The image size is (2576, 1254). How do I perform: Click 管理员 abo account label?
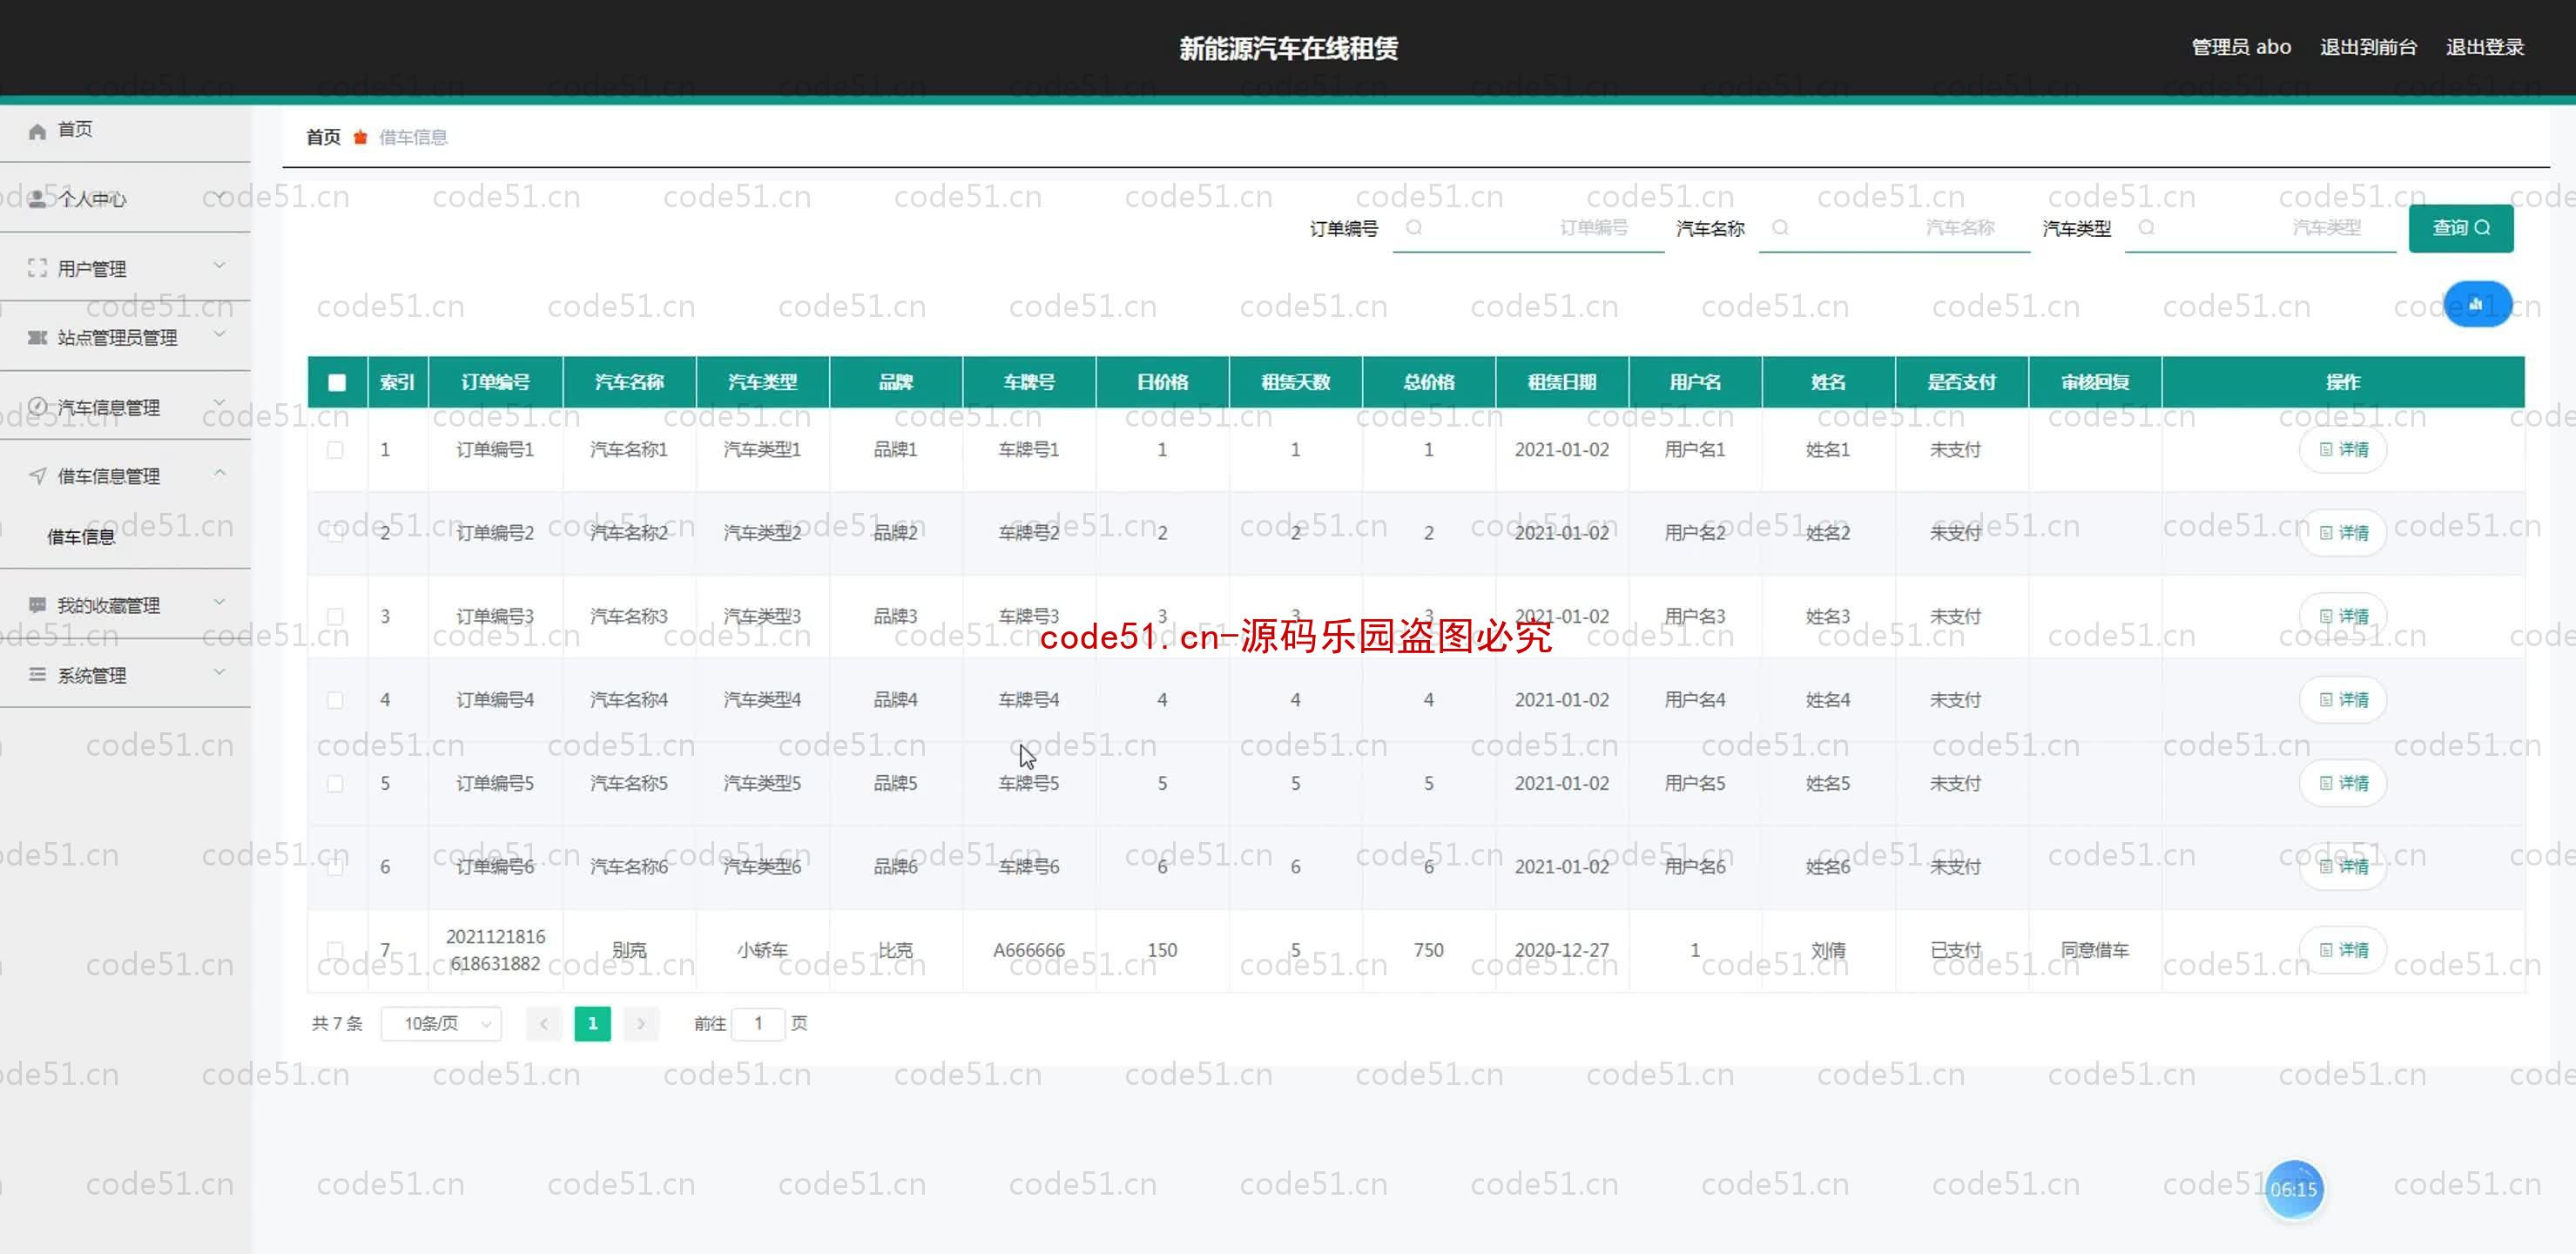[2241, 47]
